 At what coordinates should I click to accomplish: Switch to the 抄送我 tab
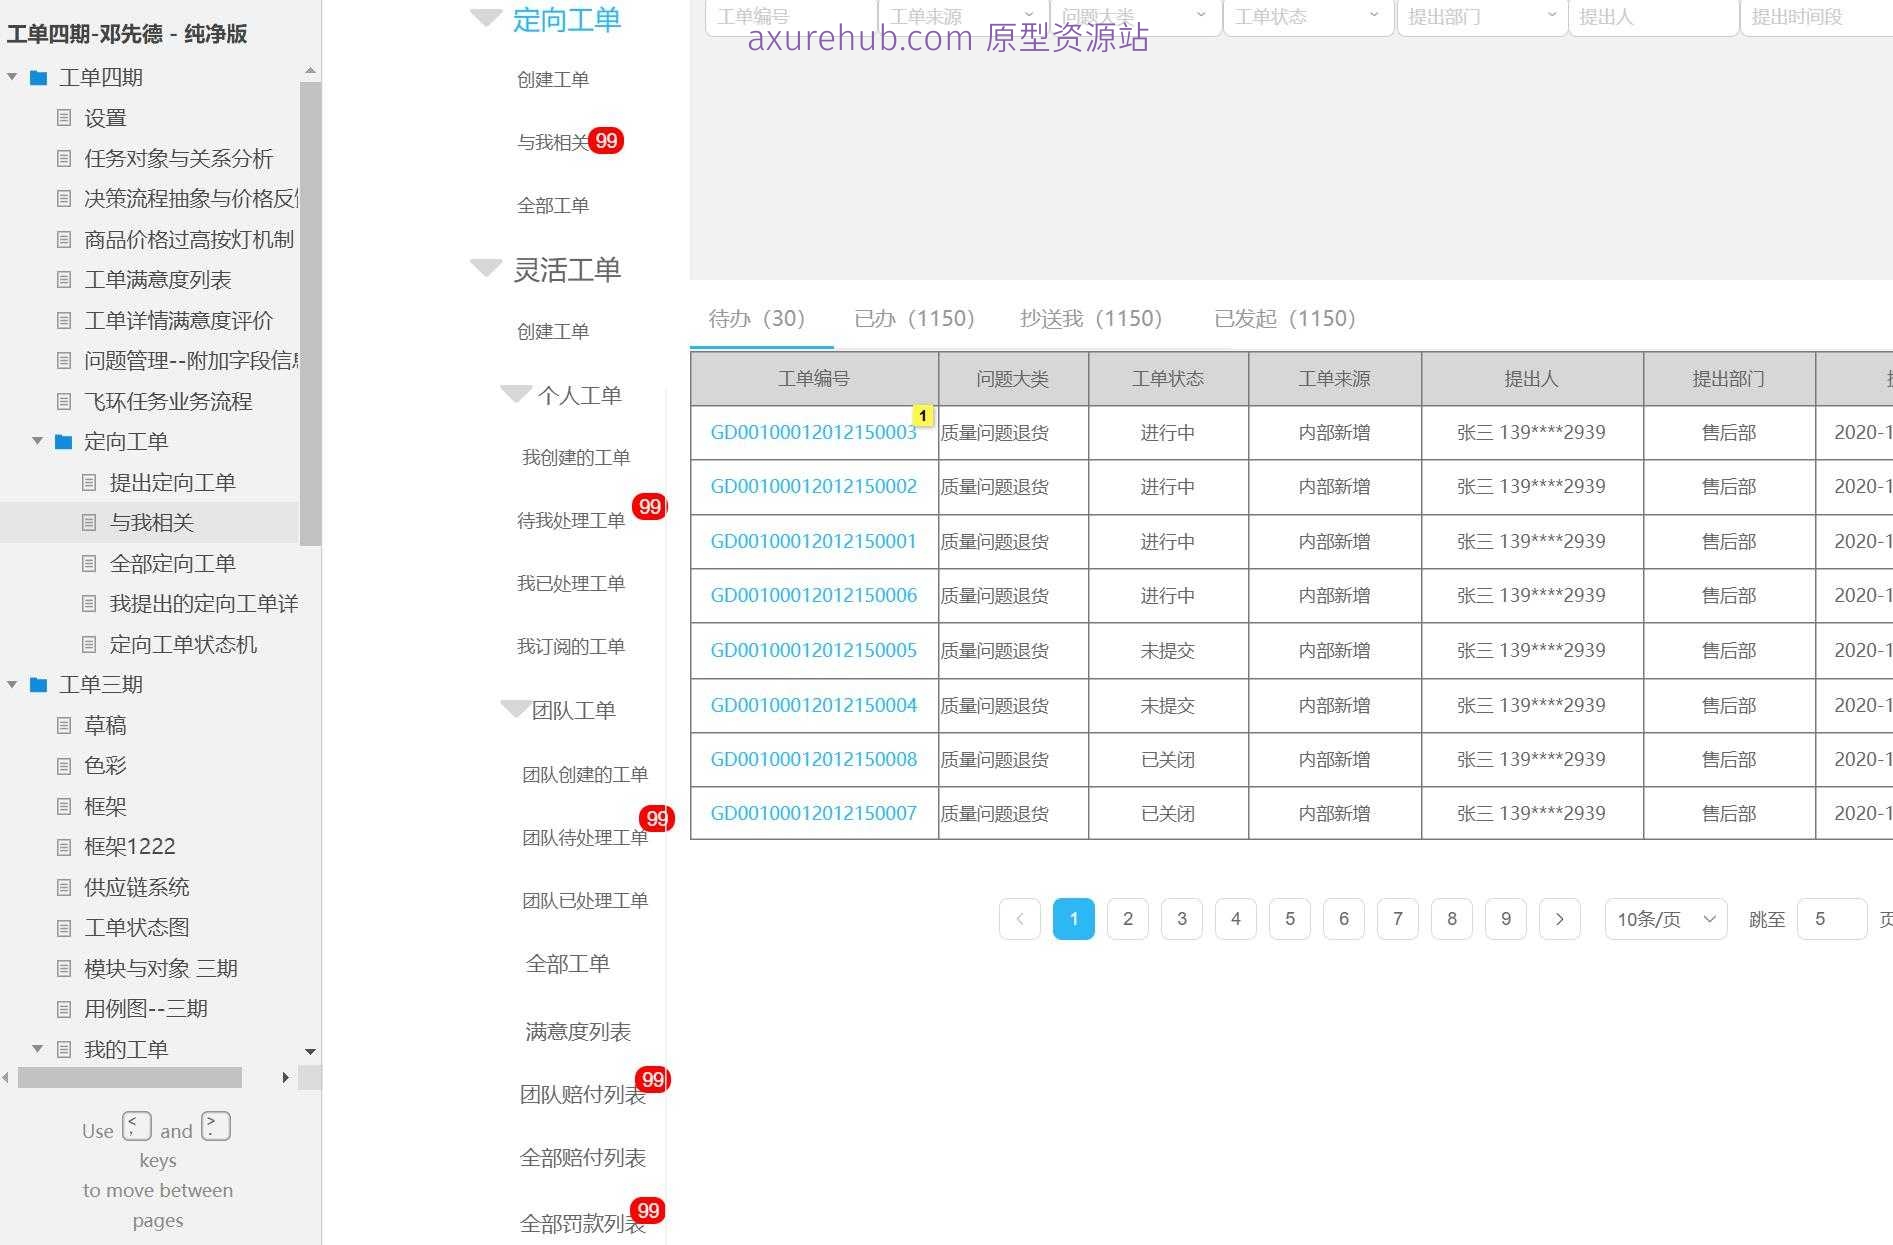click(x=1090, y=318)
